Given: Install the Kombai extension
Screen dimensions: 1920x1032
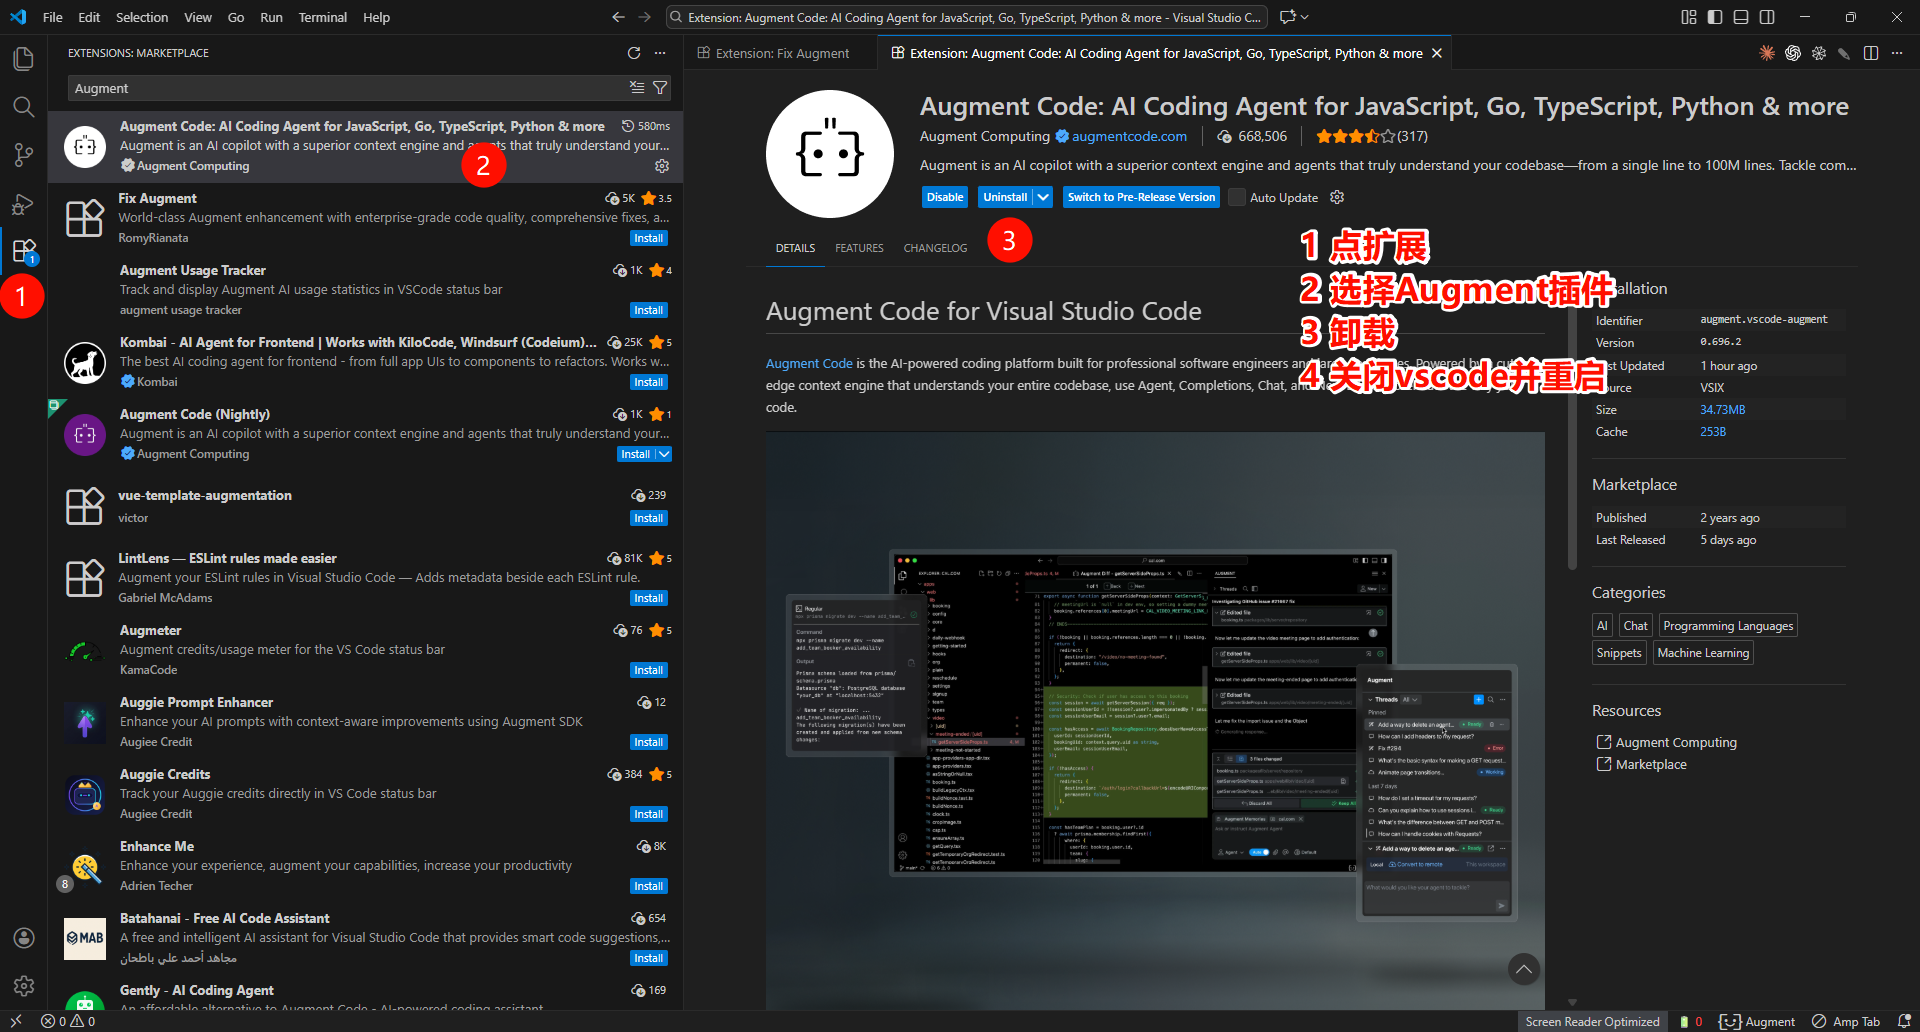Looking at the screenshot, I should (x=649, y=382).
